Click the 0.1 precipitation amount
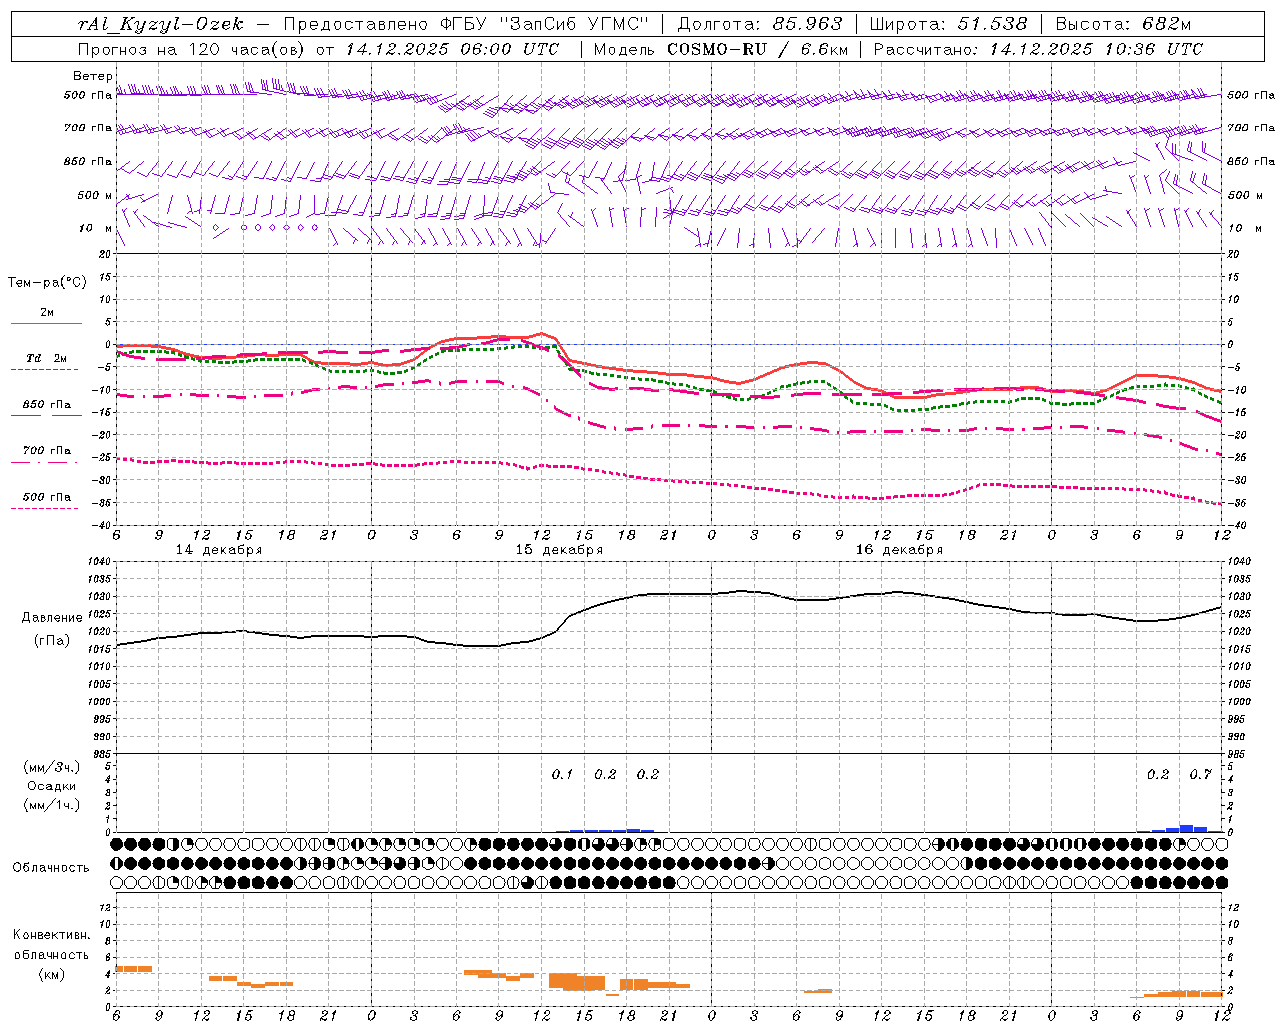Screen dimensions: 1280x1024 pos(562,775)
